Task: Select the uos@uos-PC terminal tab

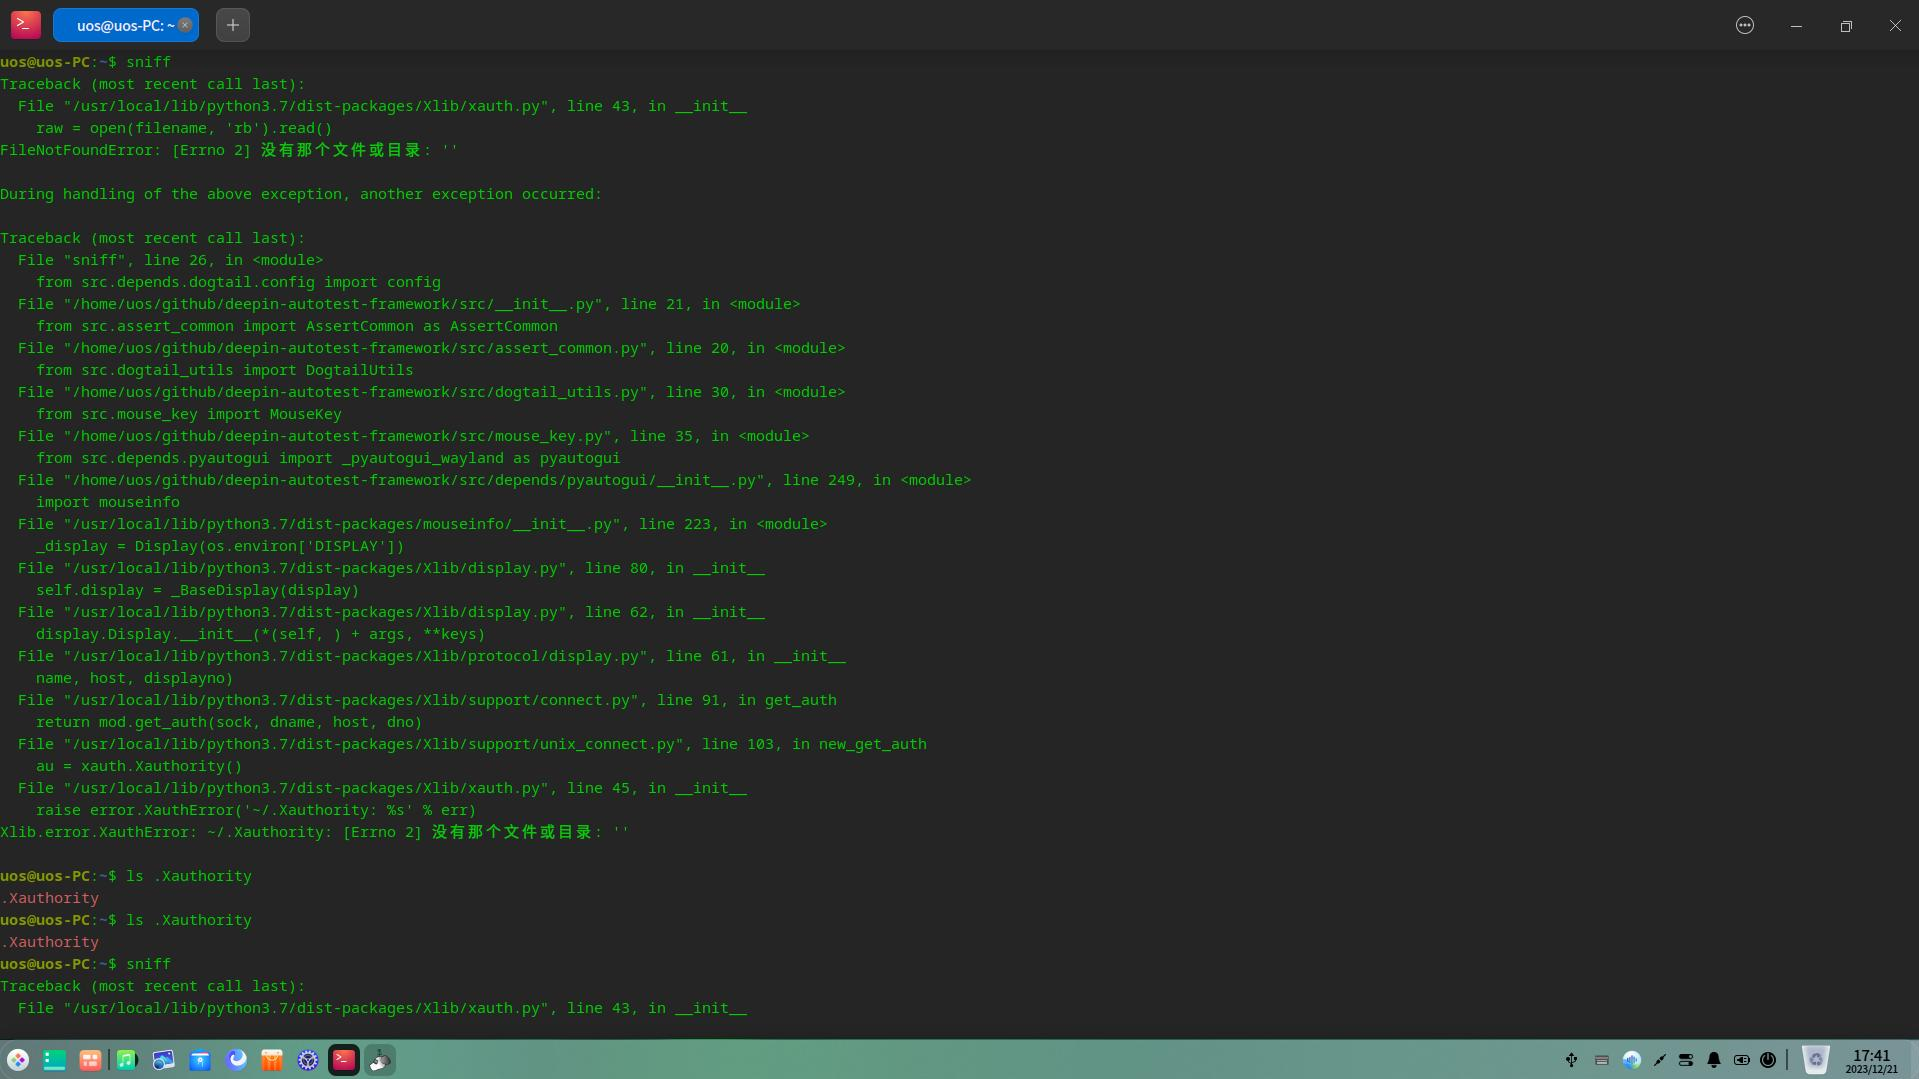Action: pos(120,25)
